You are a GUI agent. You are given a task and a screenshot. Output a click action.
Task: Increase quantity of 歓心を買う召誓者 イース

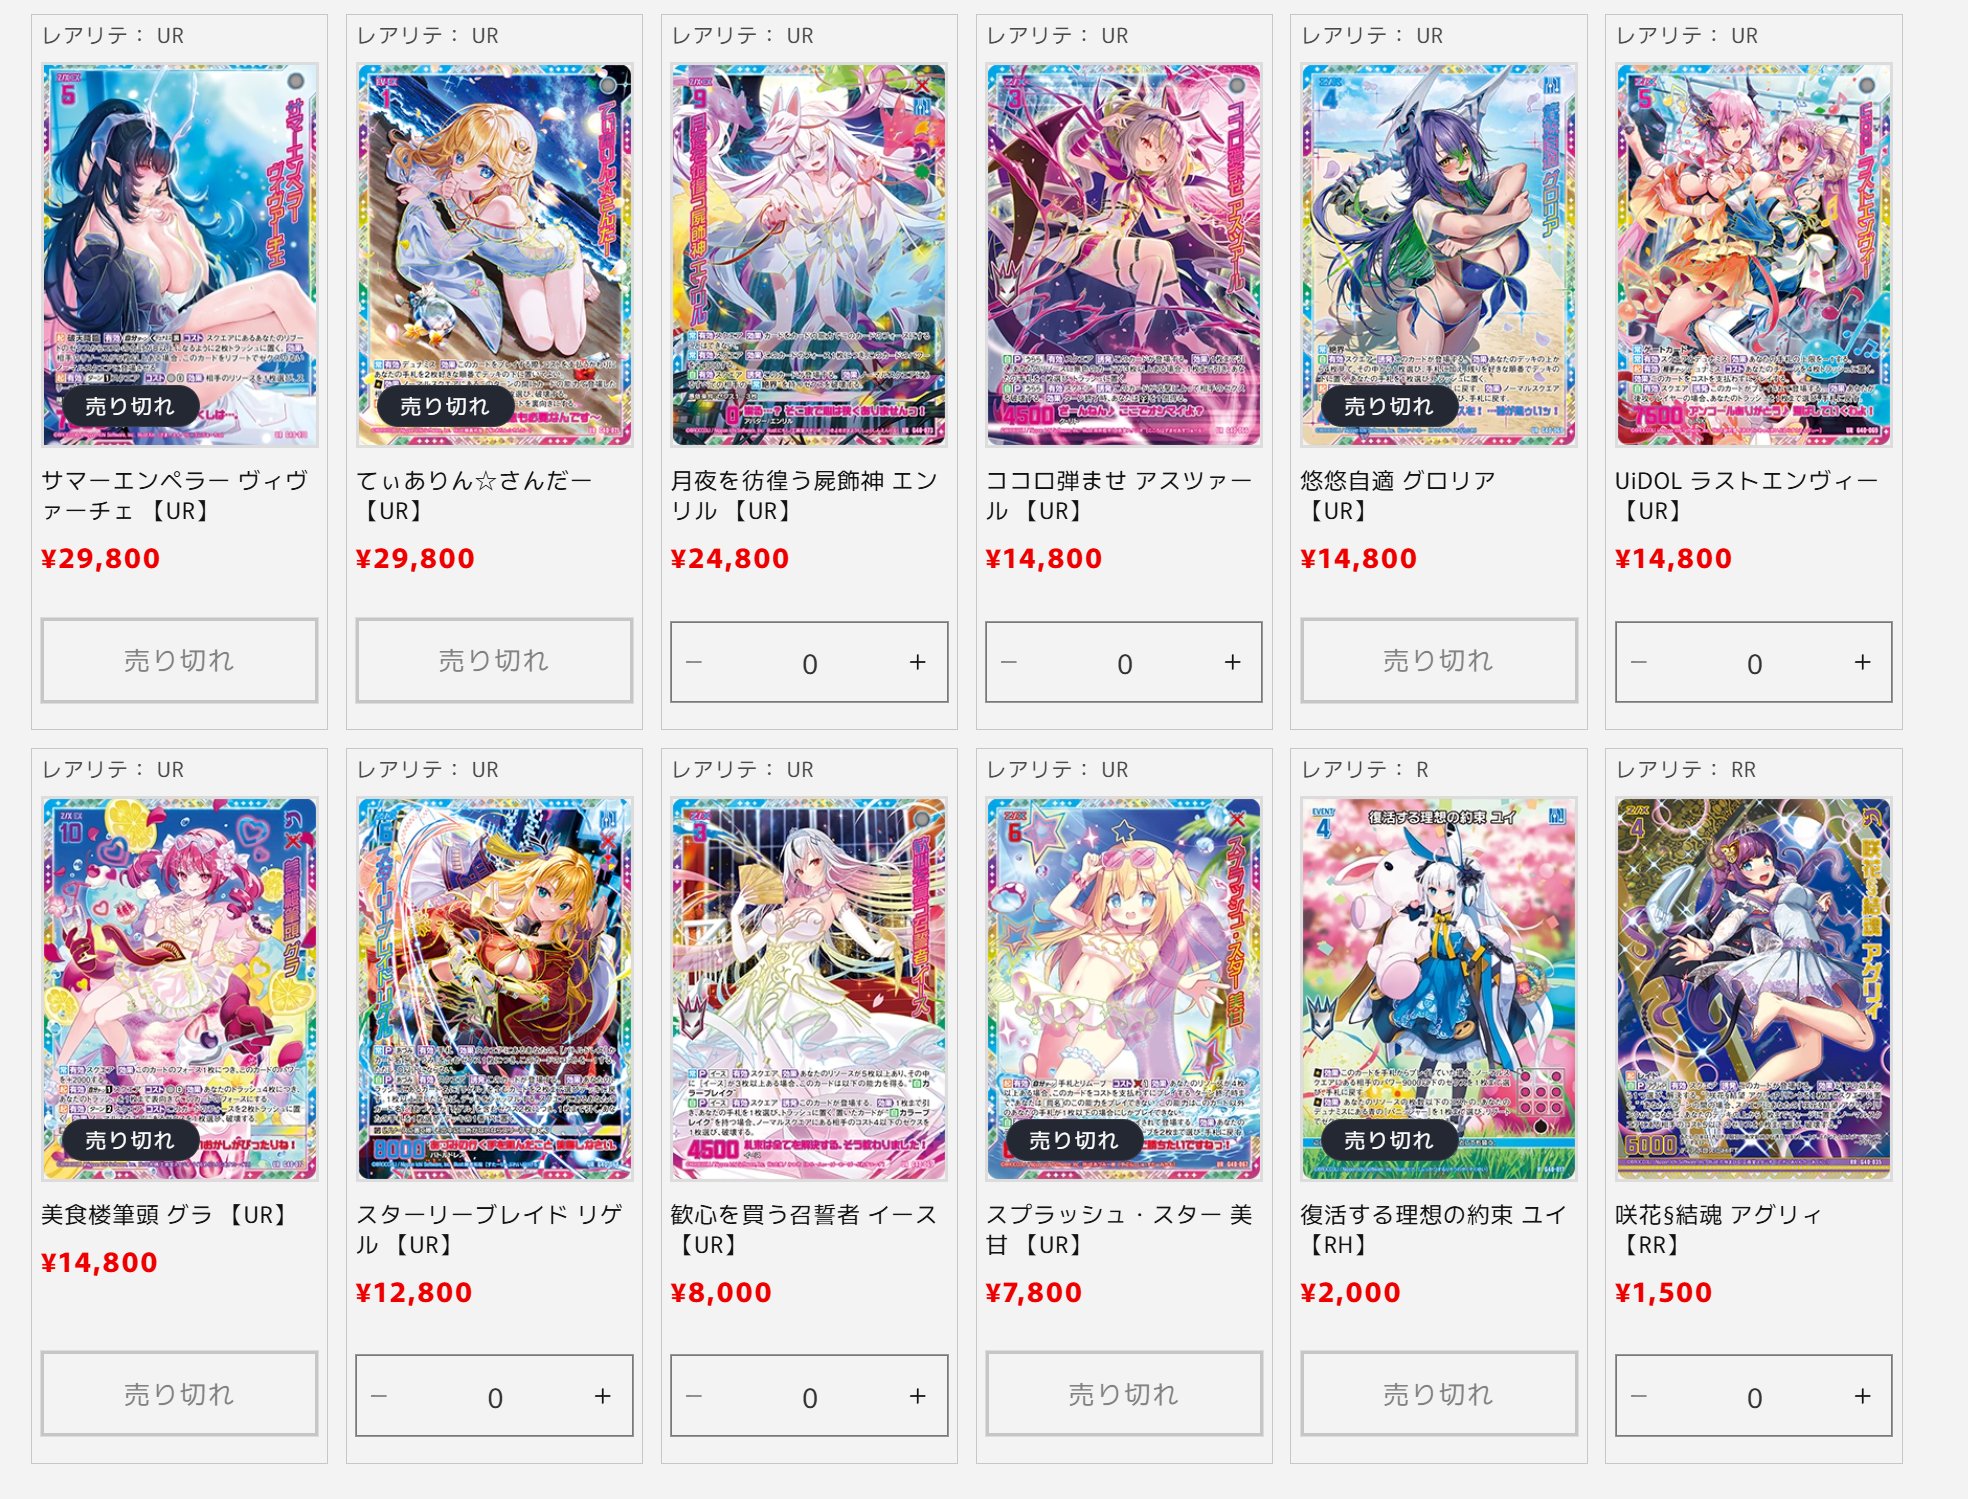pos(917,1397)
